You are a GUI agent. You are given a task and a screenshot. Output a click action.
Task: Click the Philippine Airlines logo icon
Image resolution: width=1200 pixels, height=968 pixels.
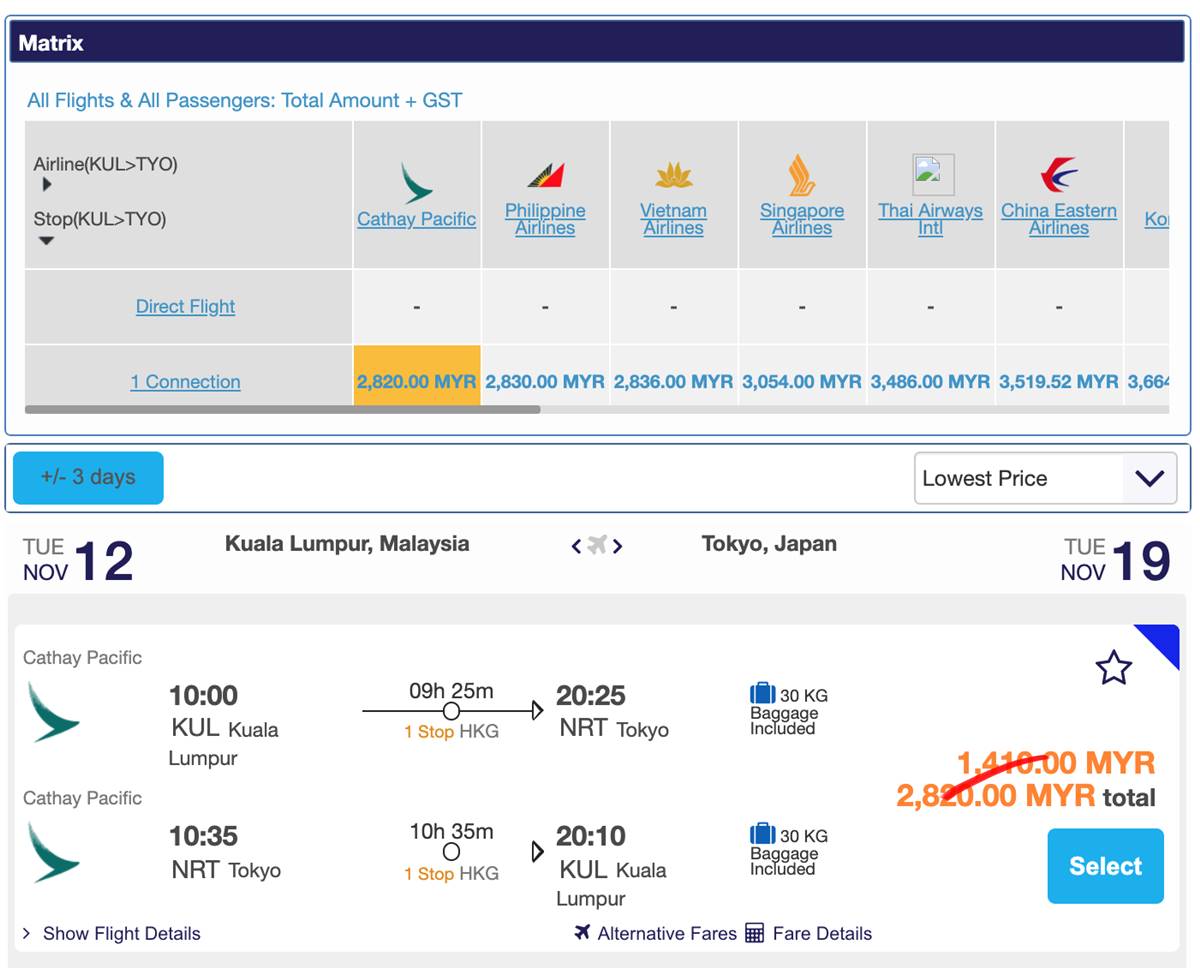[546, 176]
